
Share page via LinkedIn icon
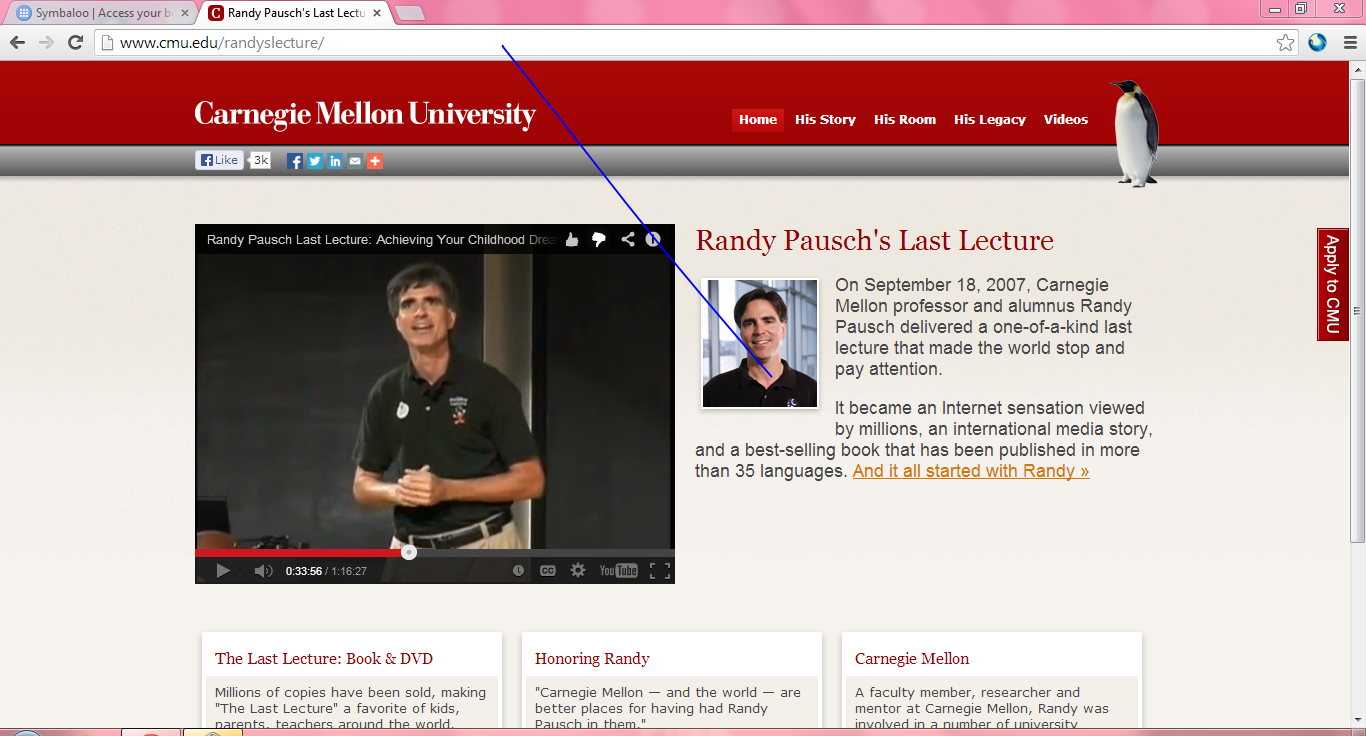(335, 161)
